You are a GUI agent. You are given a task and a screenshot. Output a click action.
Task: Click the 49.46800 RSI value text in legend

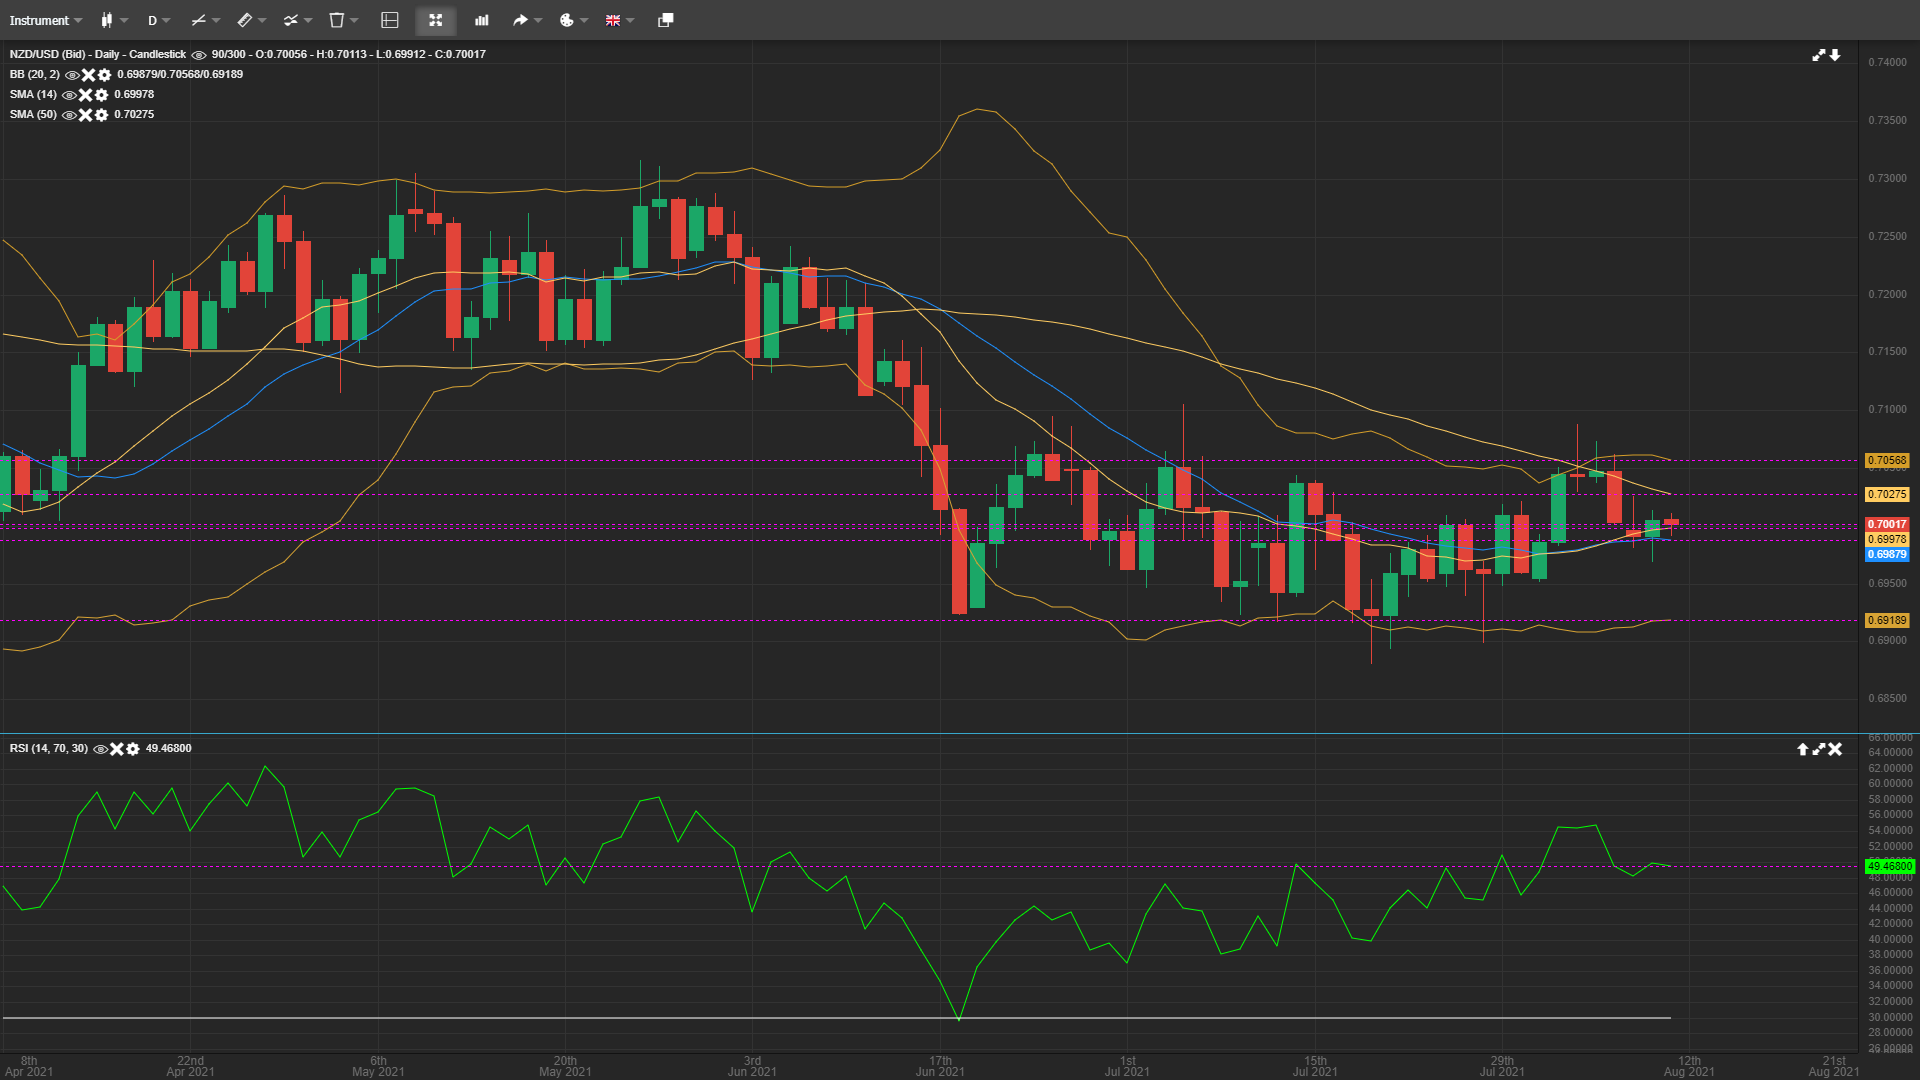click(x=168, y=748)
